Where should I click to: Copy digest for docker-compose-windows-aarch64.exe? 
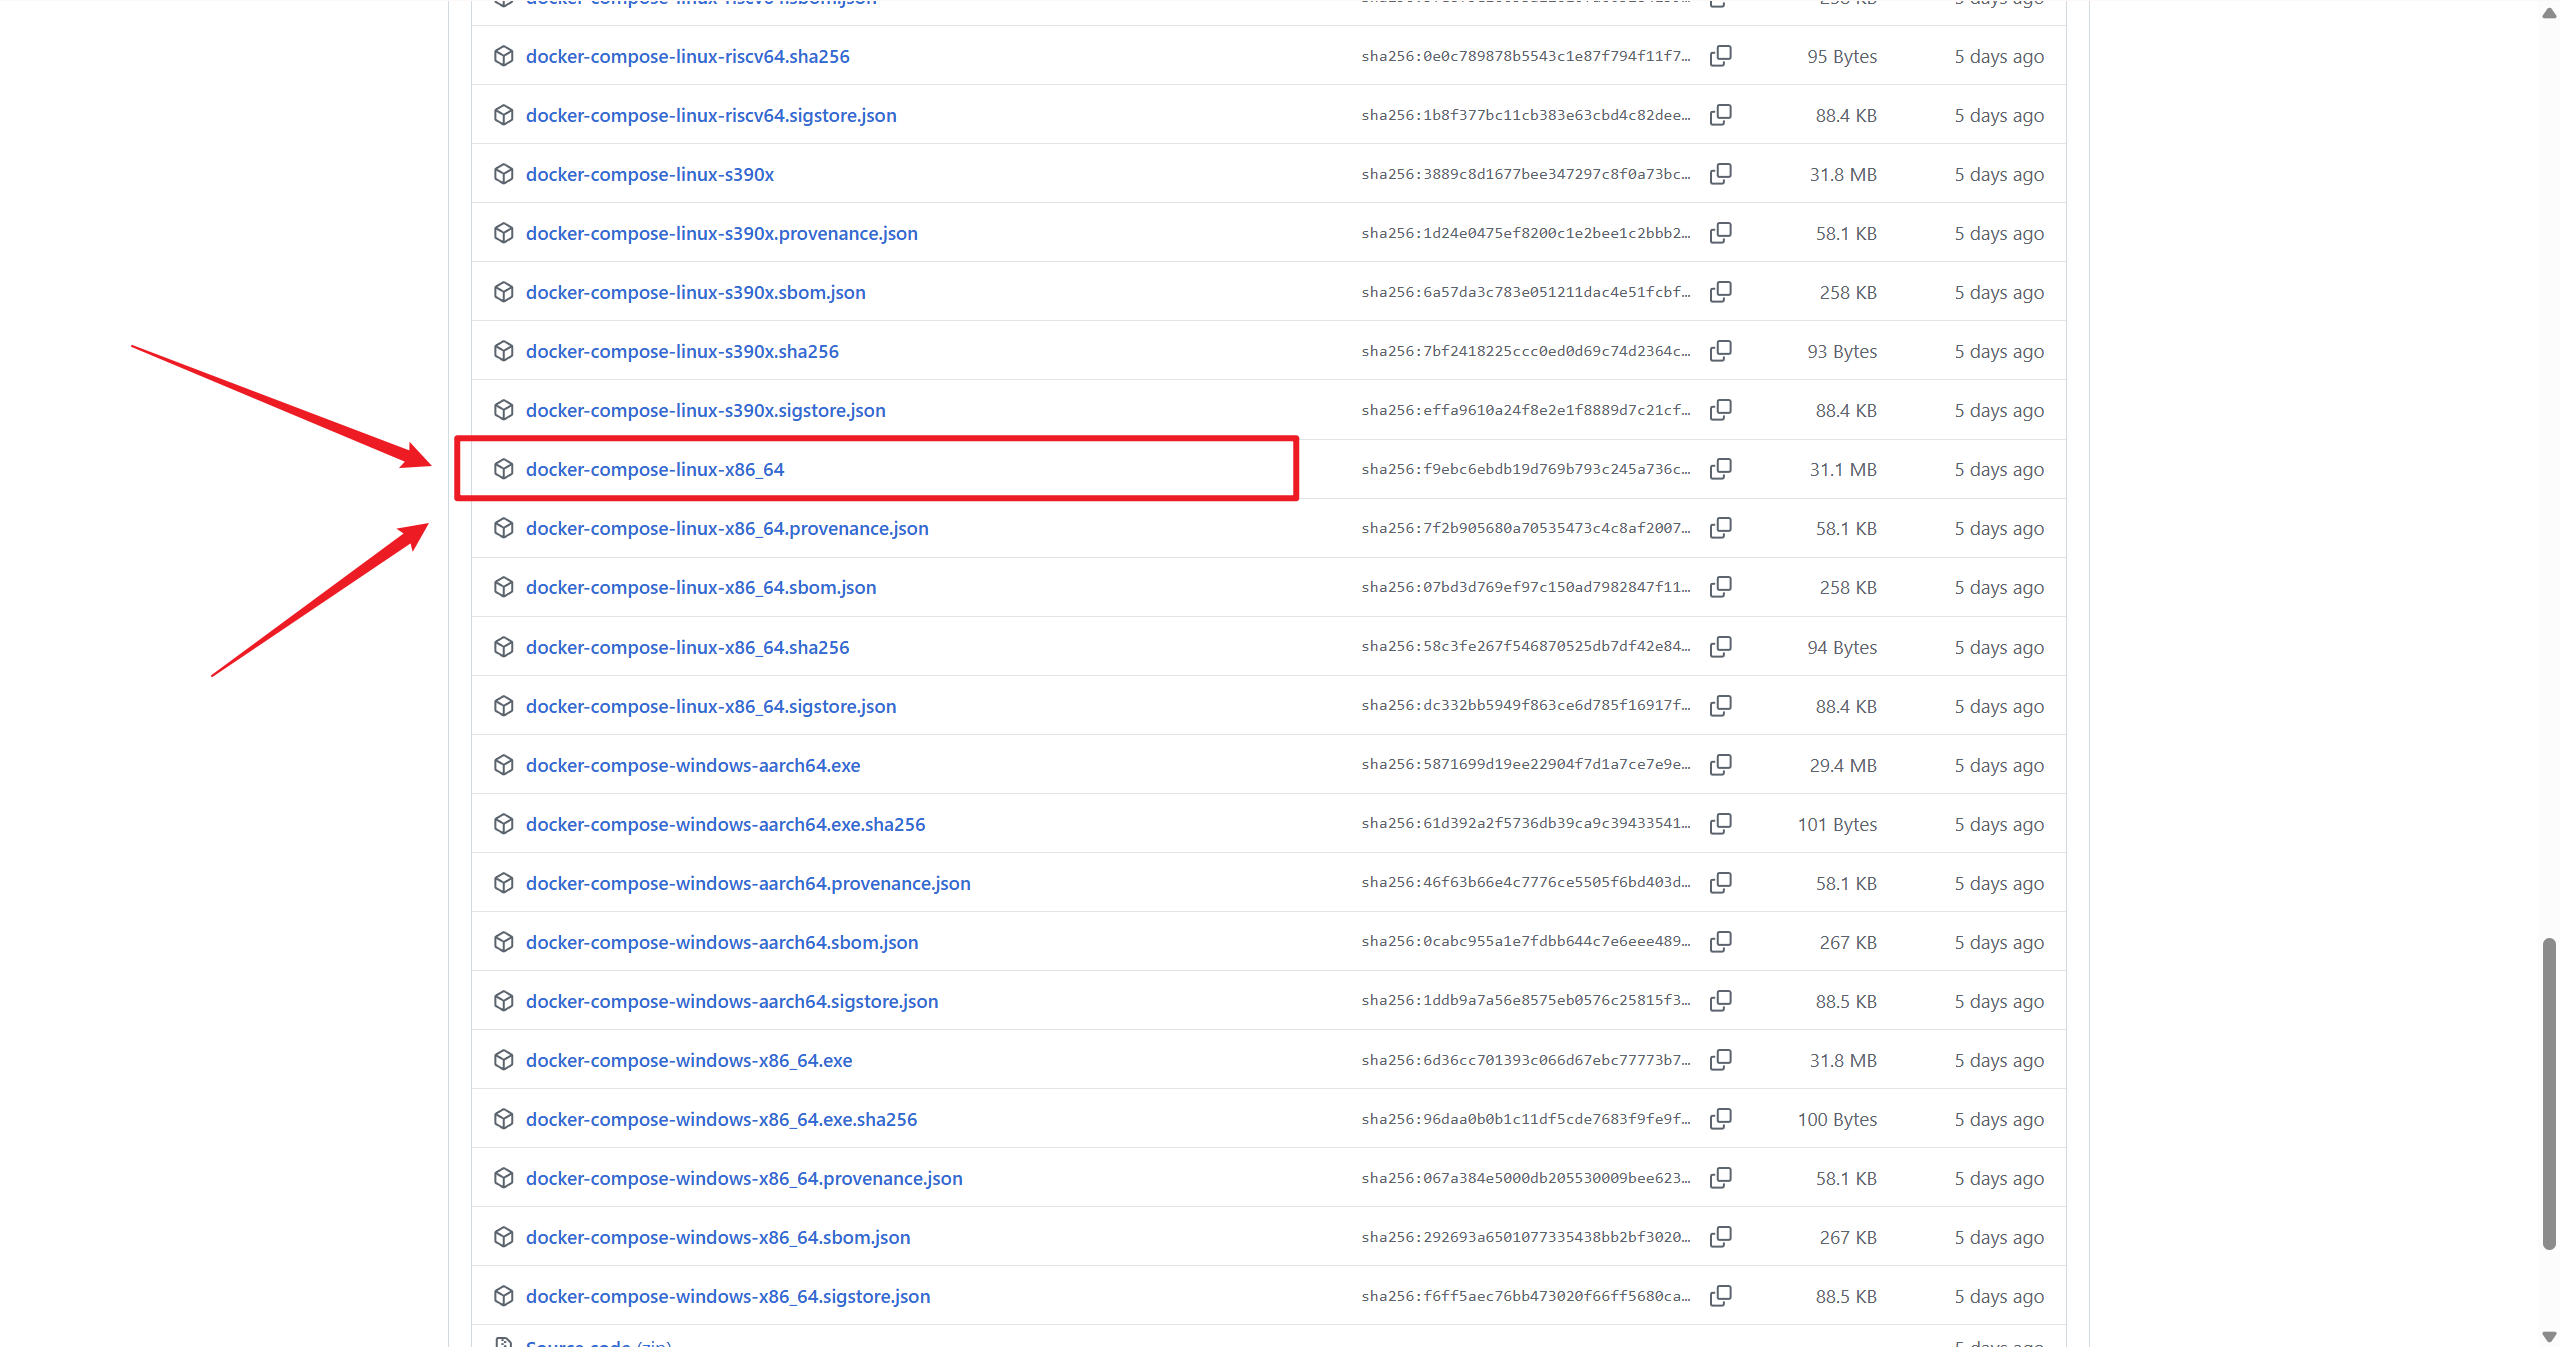click(x=1720, y=765)
